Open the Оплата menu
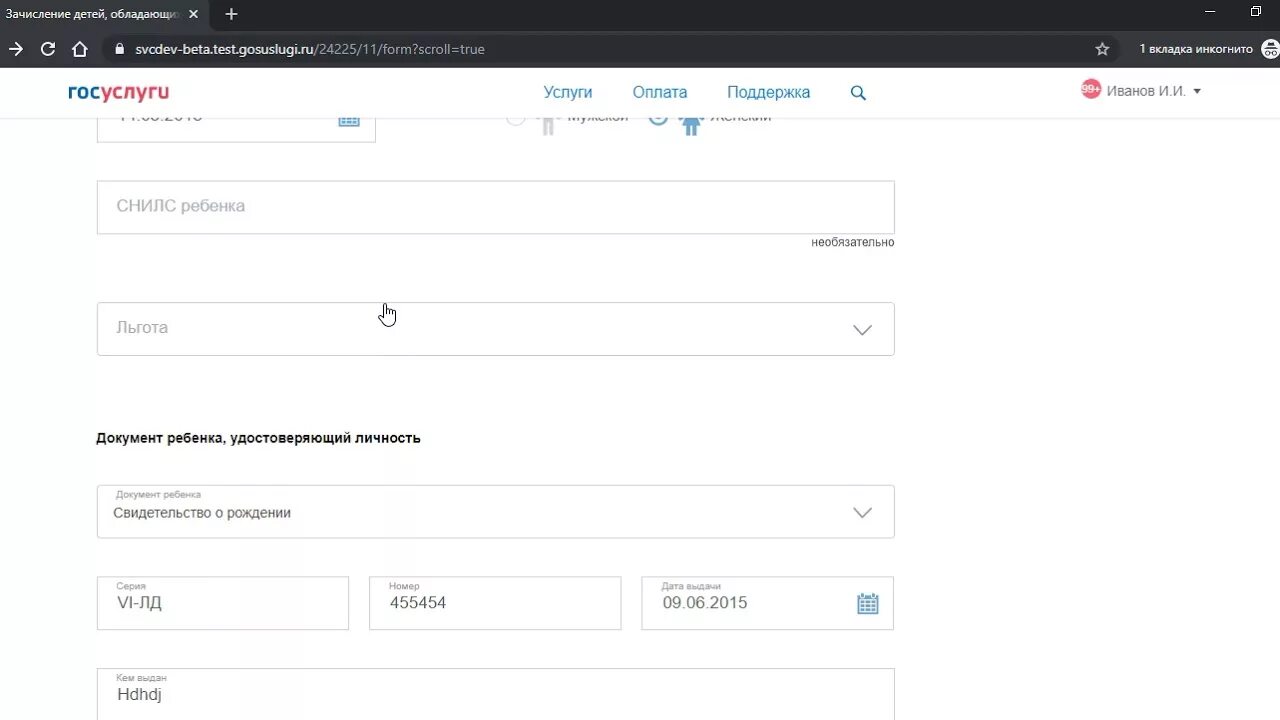 click(x=660, y=92)
